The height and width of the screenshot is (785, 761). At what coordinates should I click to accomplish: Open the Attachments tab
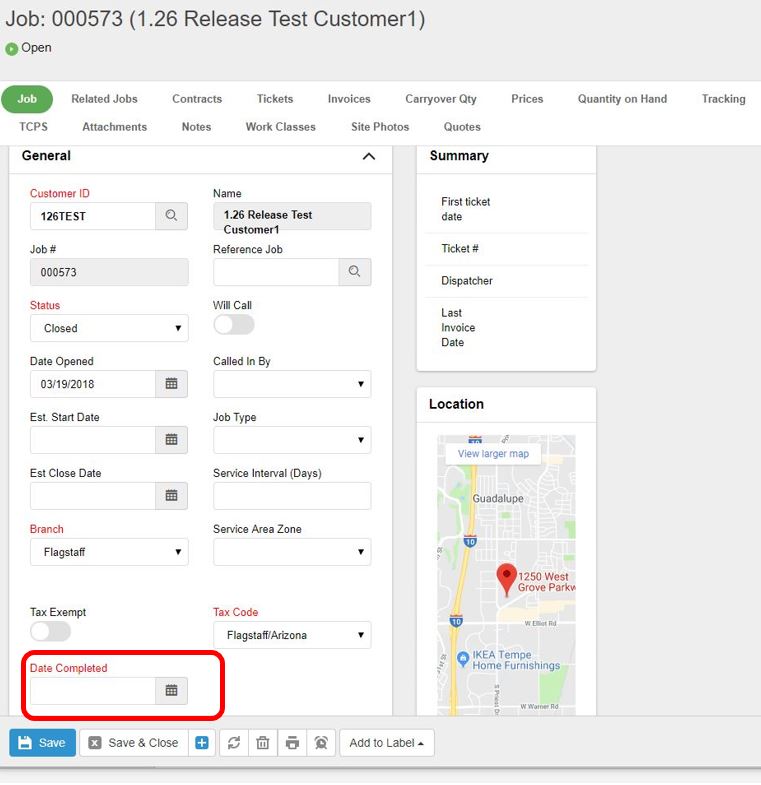(x=115, y=127)
